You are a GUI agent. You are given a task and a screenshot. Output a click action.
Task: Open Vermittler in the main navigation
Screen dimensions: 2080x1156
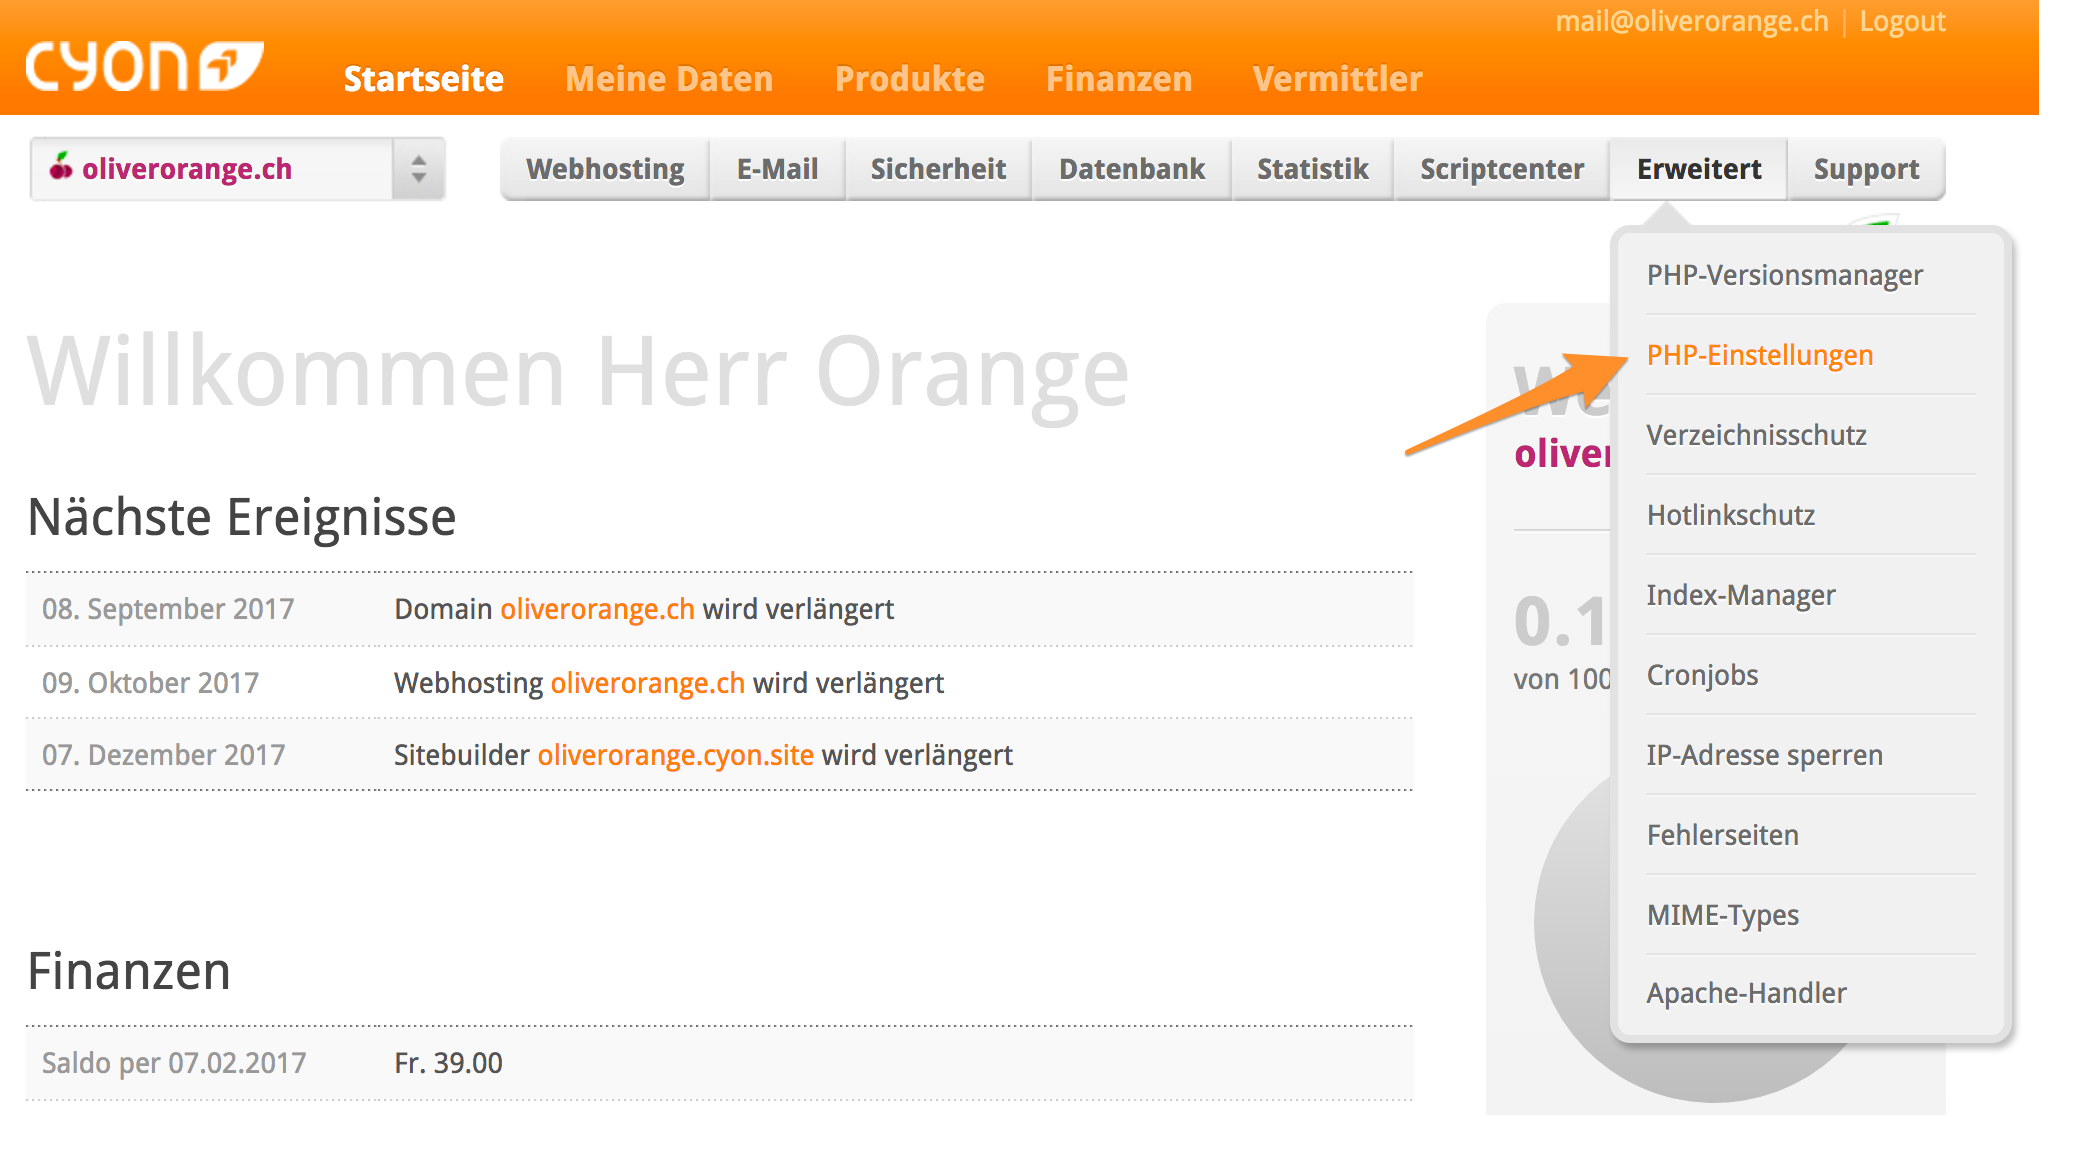tap(1337, 79)
